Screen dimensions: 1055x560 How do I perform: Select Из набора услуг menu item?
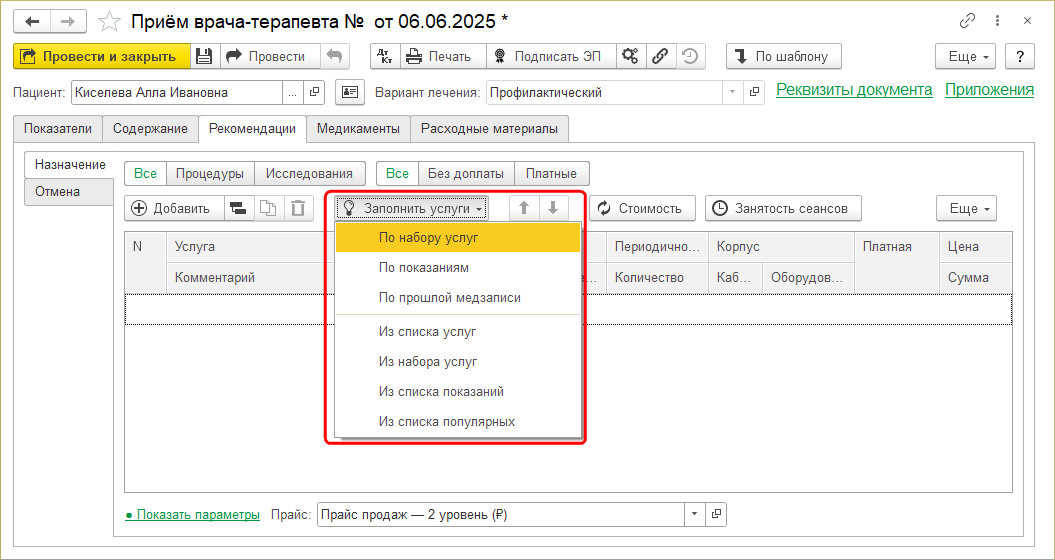[x=458, y=361]
